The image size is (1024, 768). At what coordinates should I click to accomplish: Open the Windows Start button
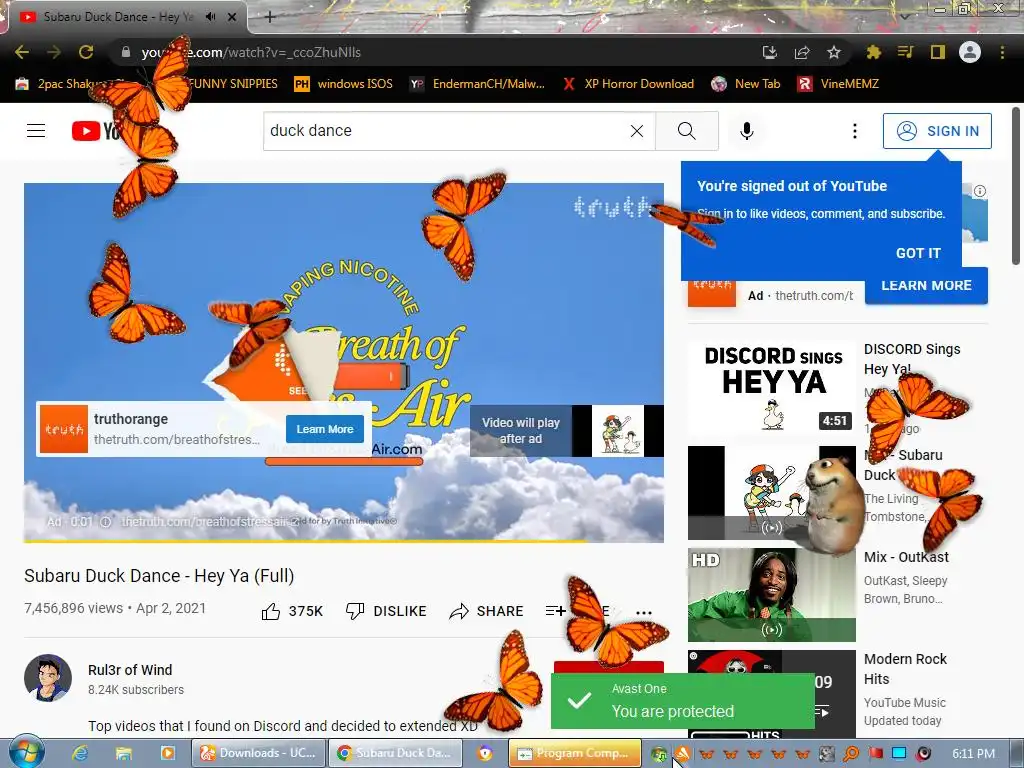coord(25,752)
